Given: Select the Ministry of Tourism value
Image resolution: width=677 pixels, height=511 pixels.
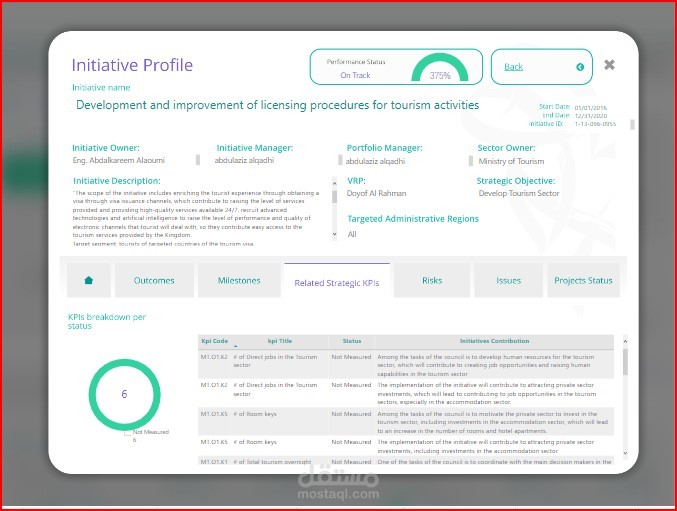Looking at the screenshot, I should [511, 161].
